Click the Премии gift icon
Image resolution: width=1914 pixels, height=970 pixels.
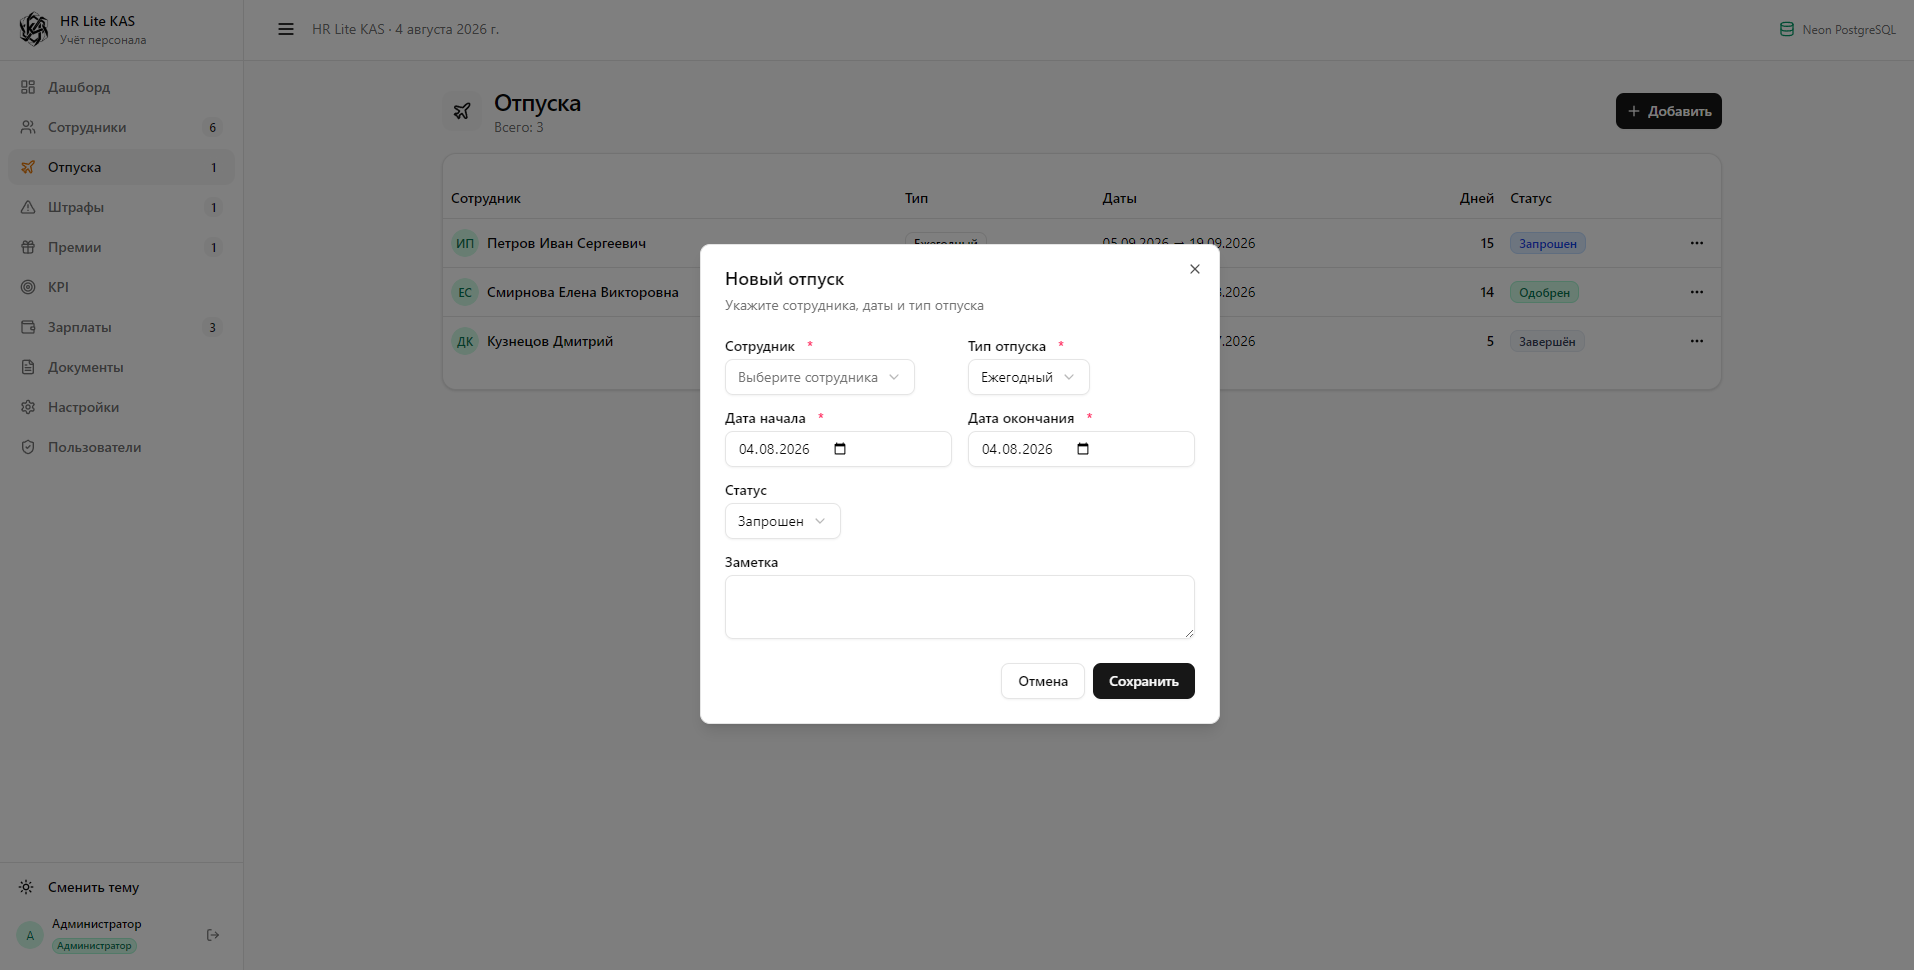click(28, 247)
